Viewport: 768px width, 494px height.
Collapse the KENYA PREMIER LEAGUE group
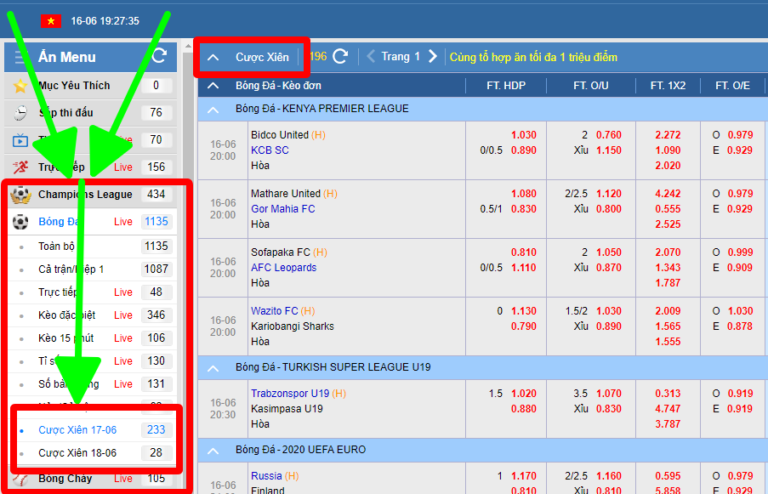[x=212, y=108]
